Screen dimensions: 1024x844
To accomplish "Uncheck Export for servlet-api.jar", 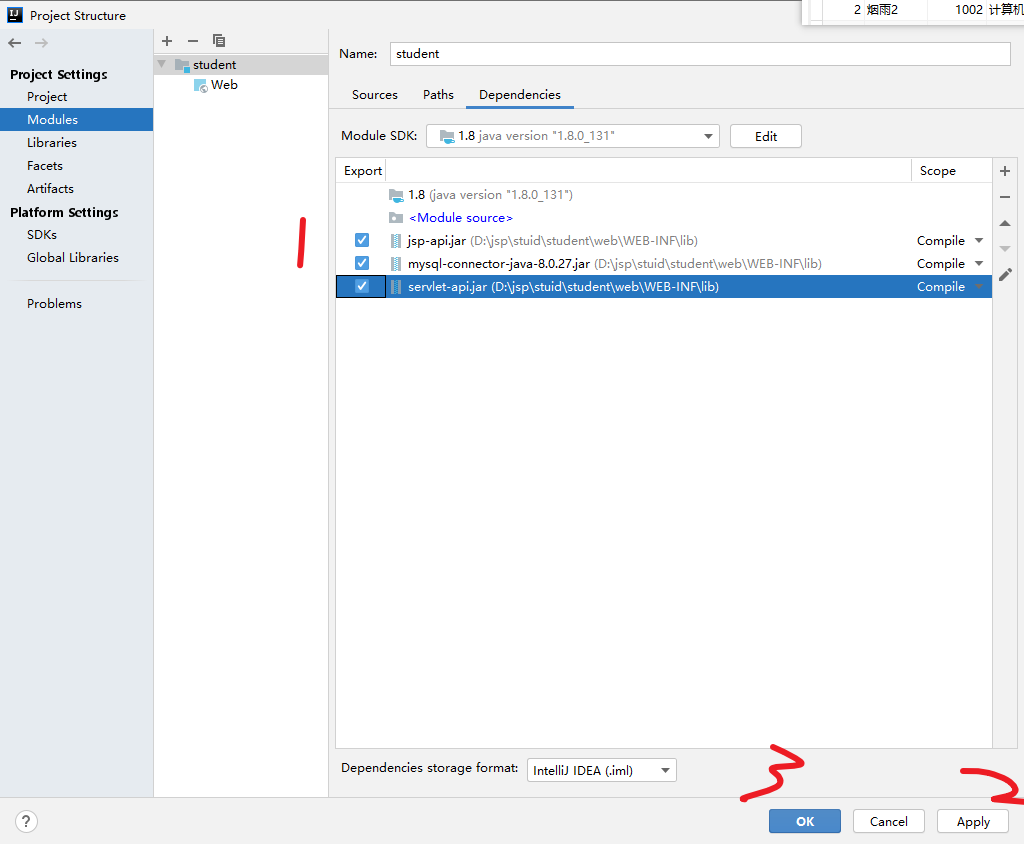I will click(x=362, y=286).
